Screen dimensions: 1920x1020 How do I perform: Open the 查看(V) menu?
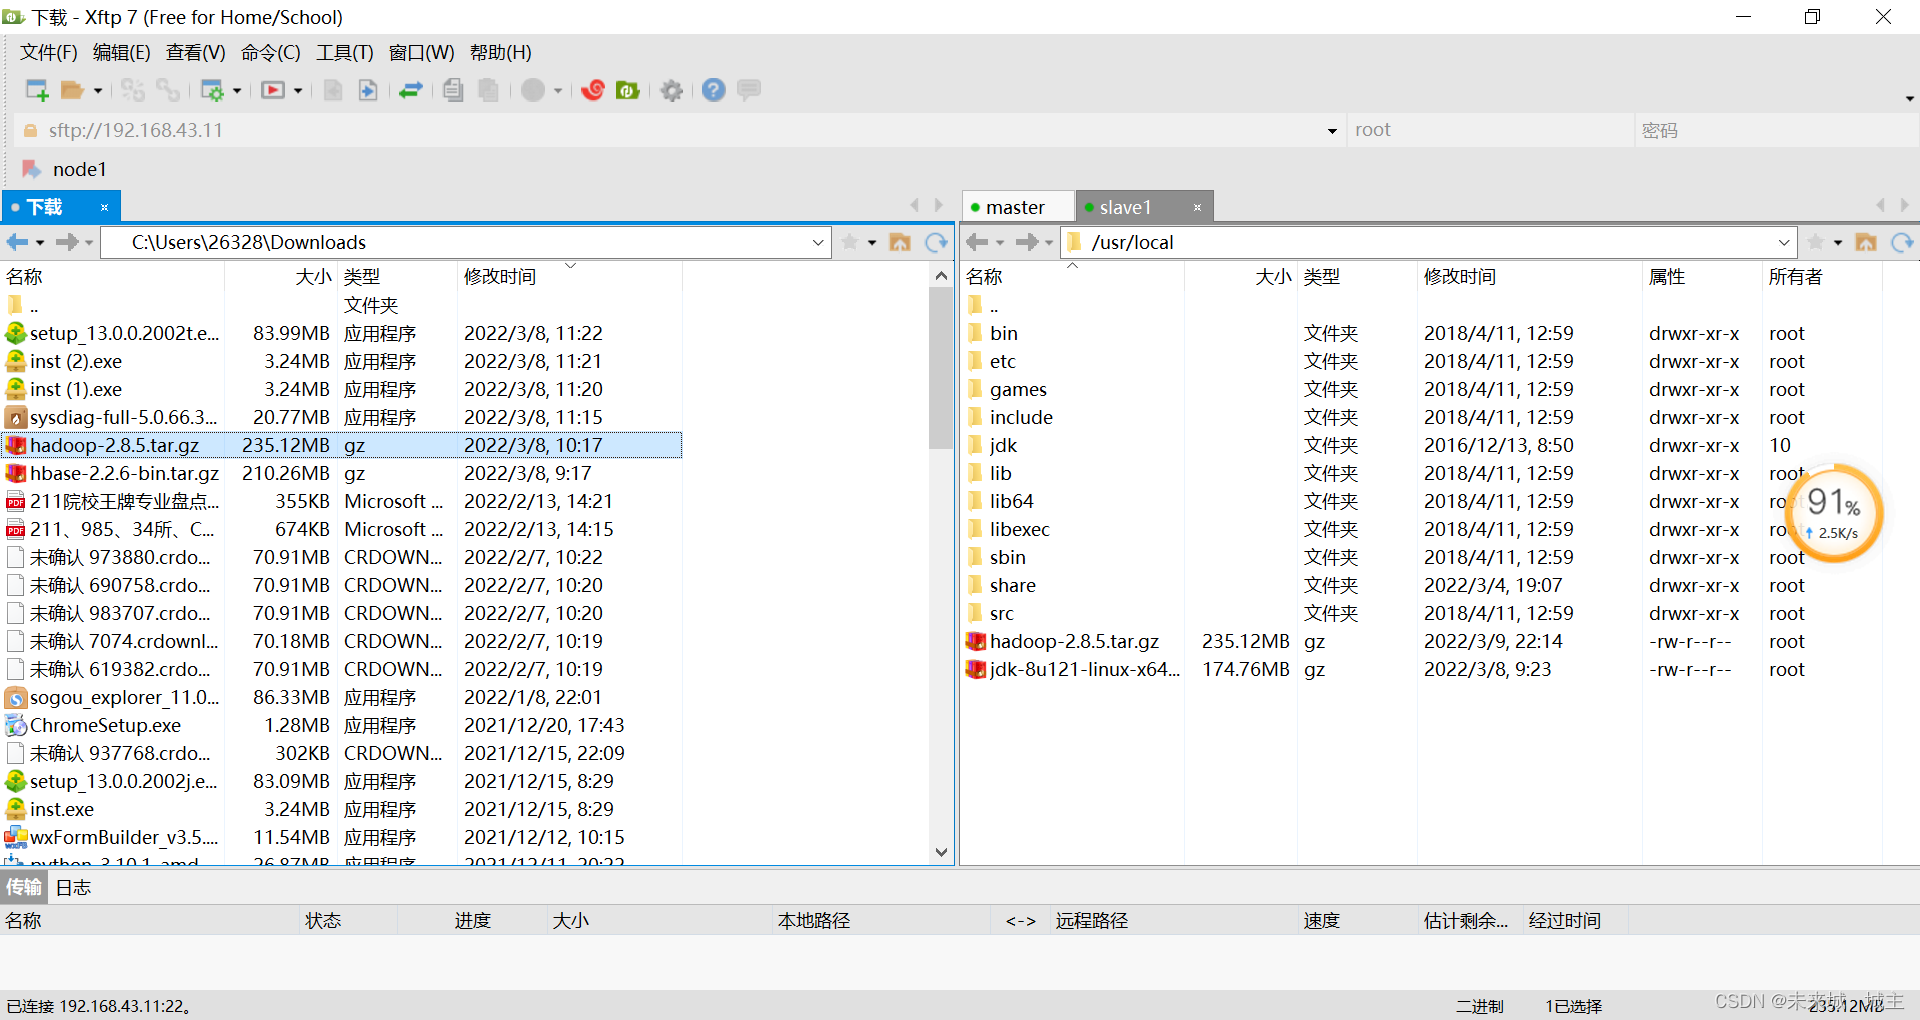click(x=195, y=52)
